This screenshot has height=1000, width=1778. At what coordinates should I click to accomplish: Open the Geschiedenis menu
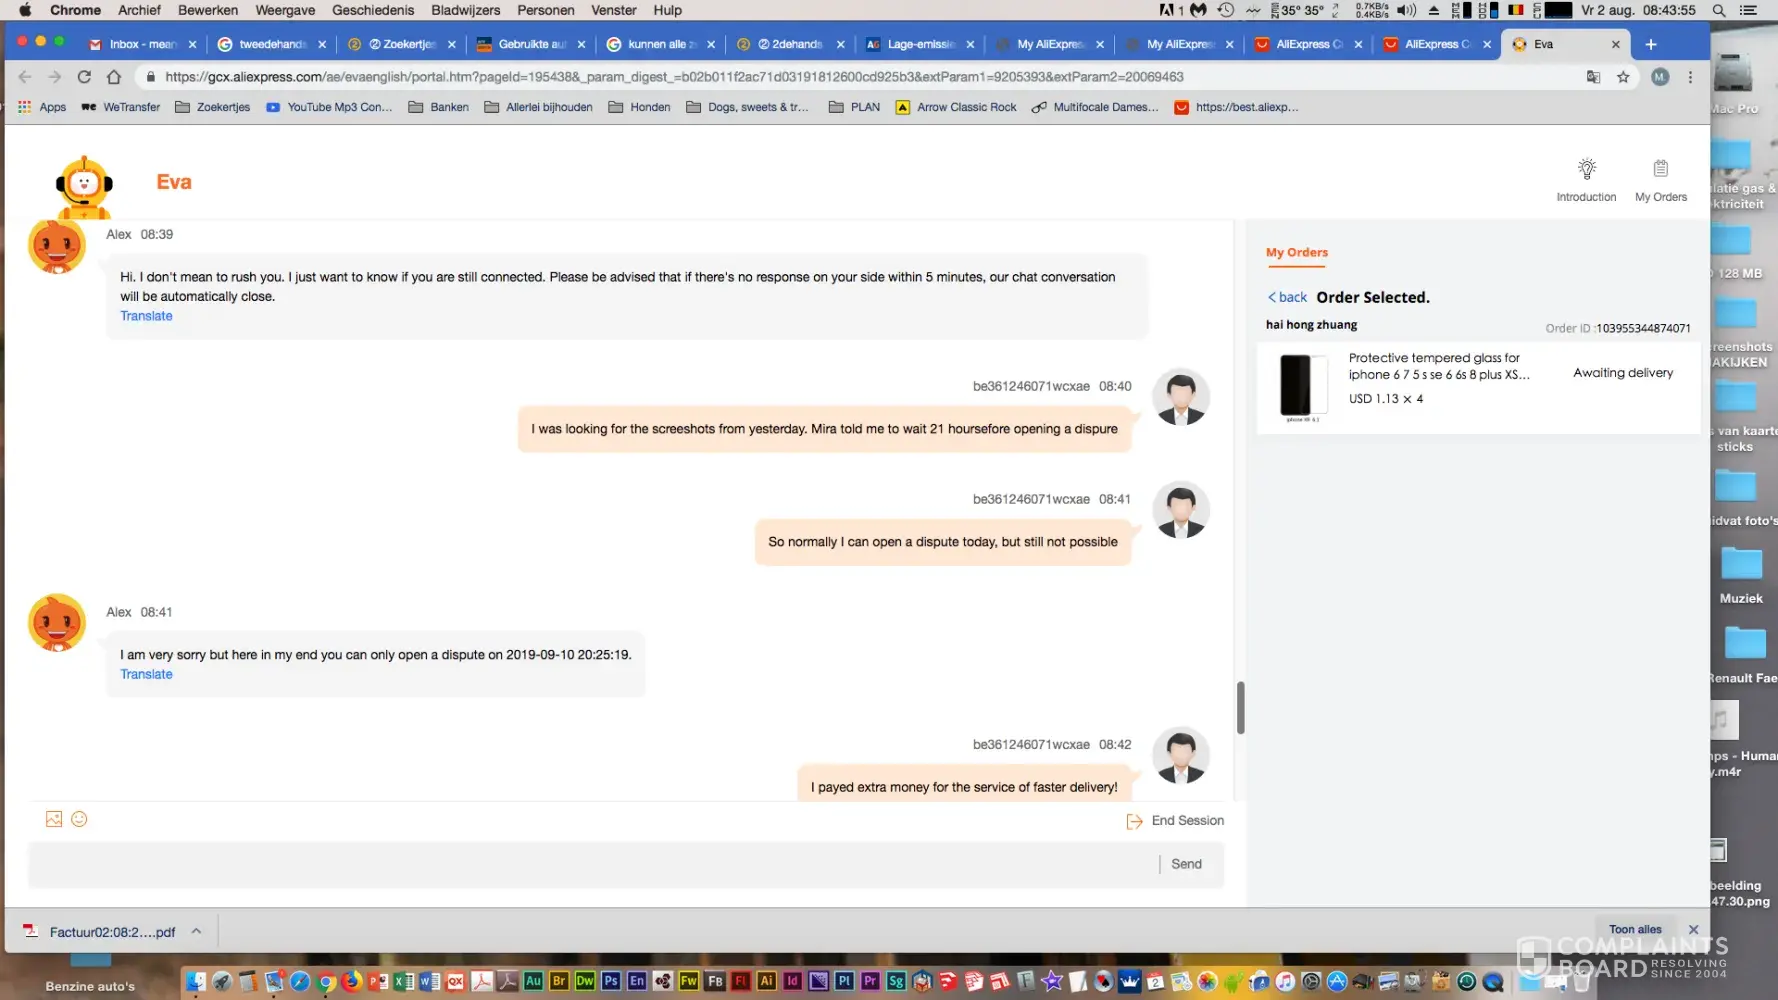(x=372, y=10)
